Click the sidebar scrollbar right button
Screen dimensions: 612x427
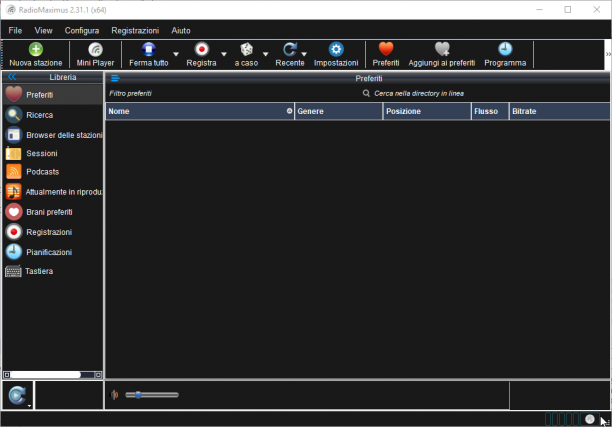(x=98, y=375)
